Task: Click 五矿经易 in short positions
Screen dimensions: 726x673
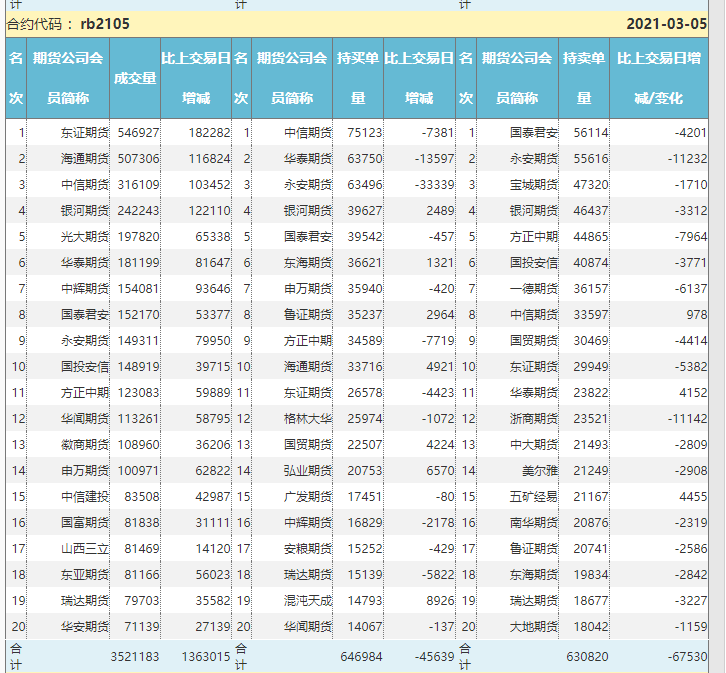Action: tap(534, 497)
